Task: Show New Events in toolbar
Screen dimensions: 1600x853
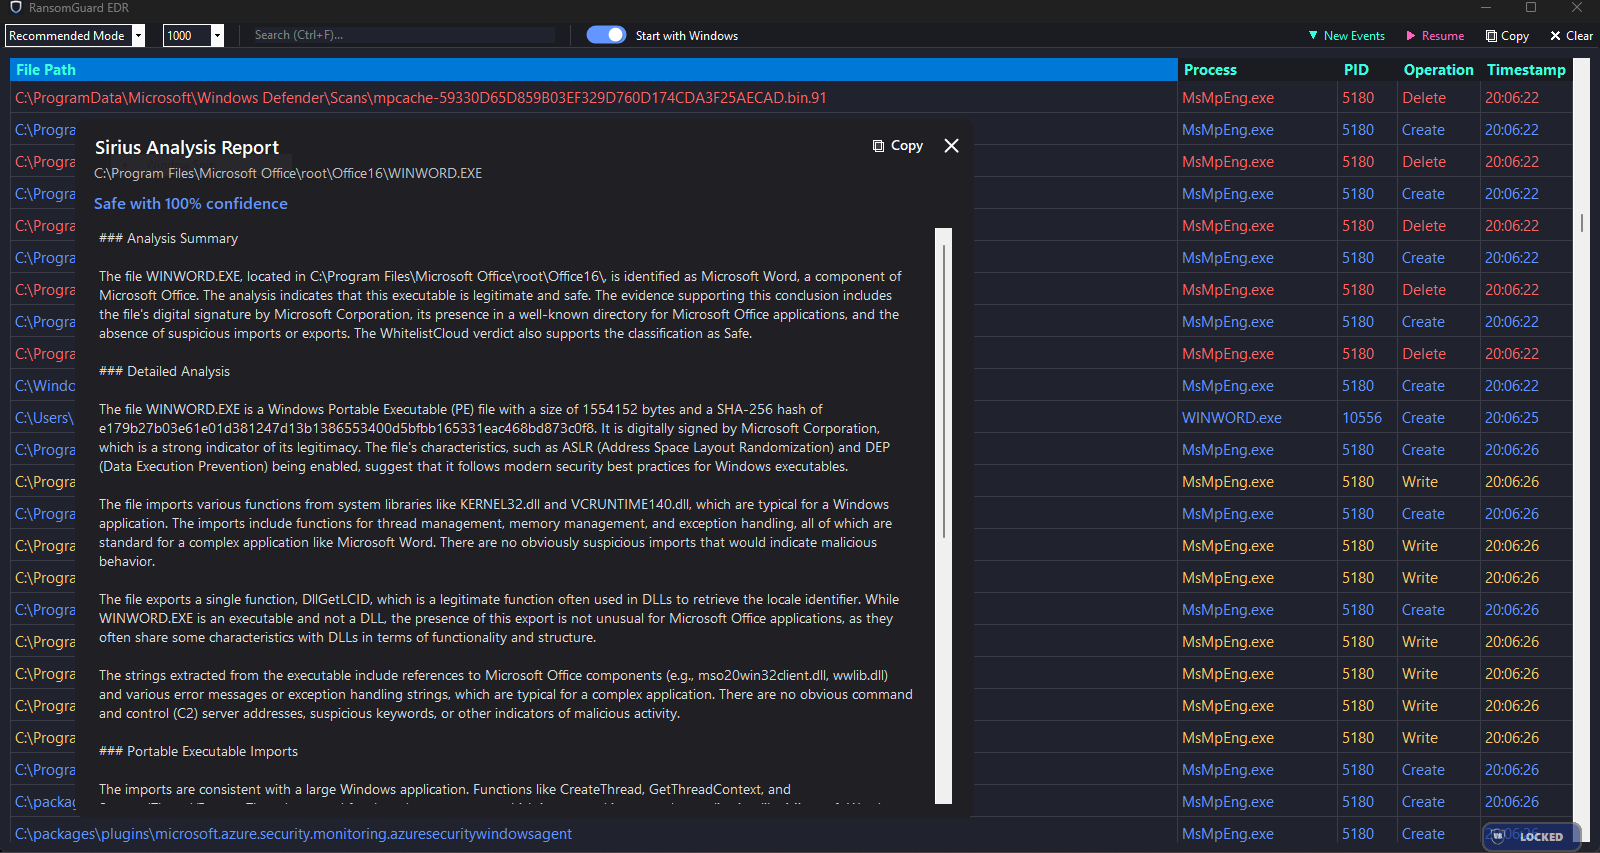Action: pyautogui.click(x=1347, y=36)
